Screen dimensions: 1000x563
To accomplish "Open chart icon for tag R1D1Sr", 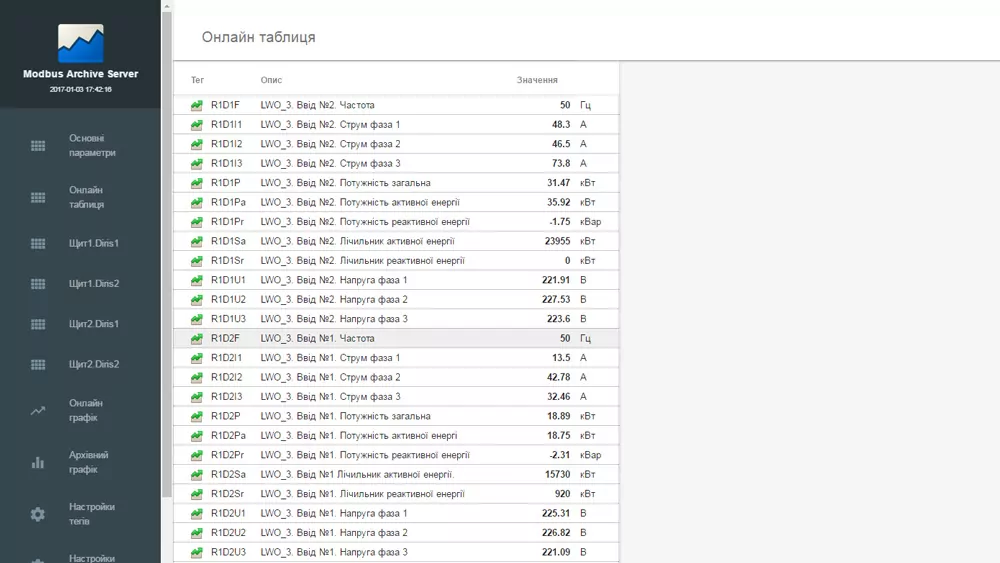I will point(196,261).
